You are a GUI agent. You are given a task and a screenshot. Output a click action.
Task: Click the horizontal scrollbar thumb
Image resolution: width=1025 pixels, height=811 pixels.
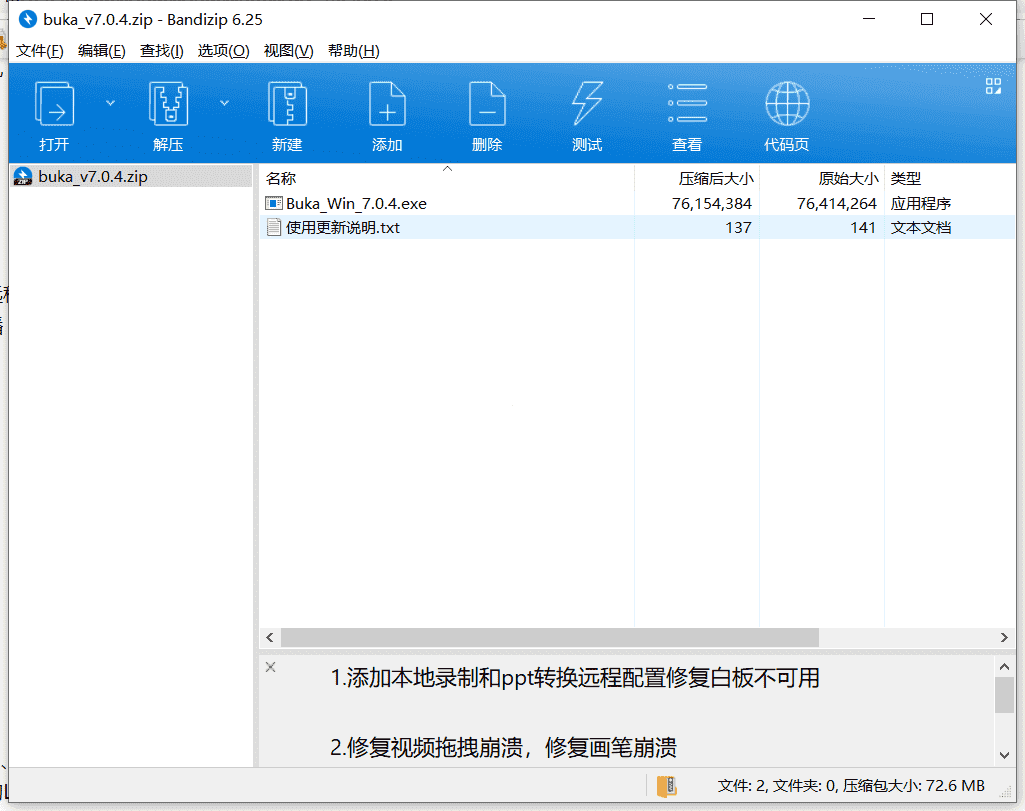pos(550,637)
